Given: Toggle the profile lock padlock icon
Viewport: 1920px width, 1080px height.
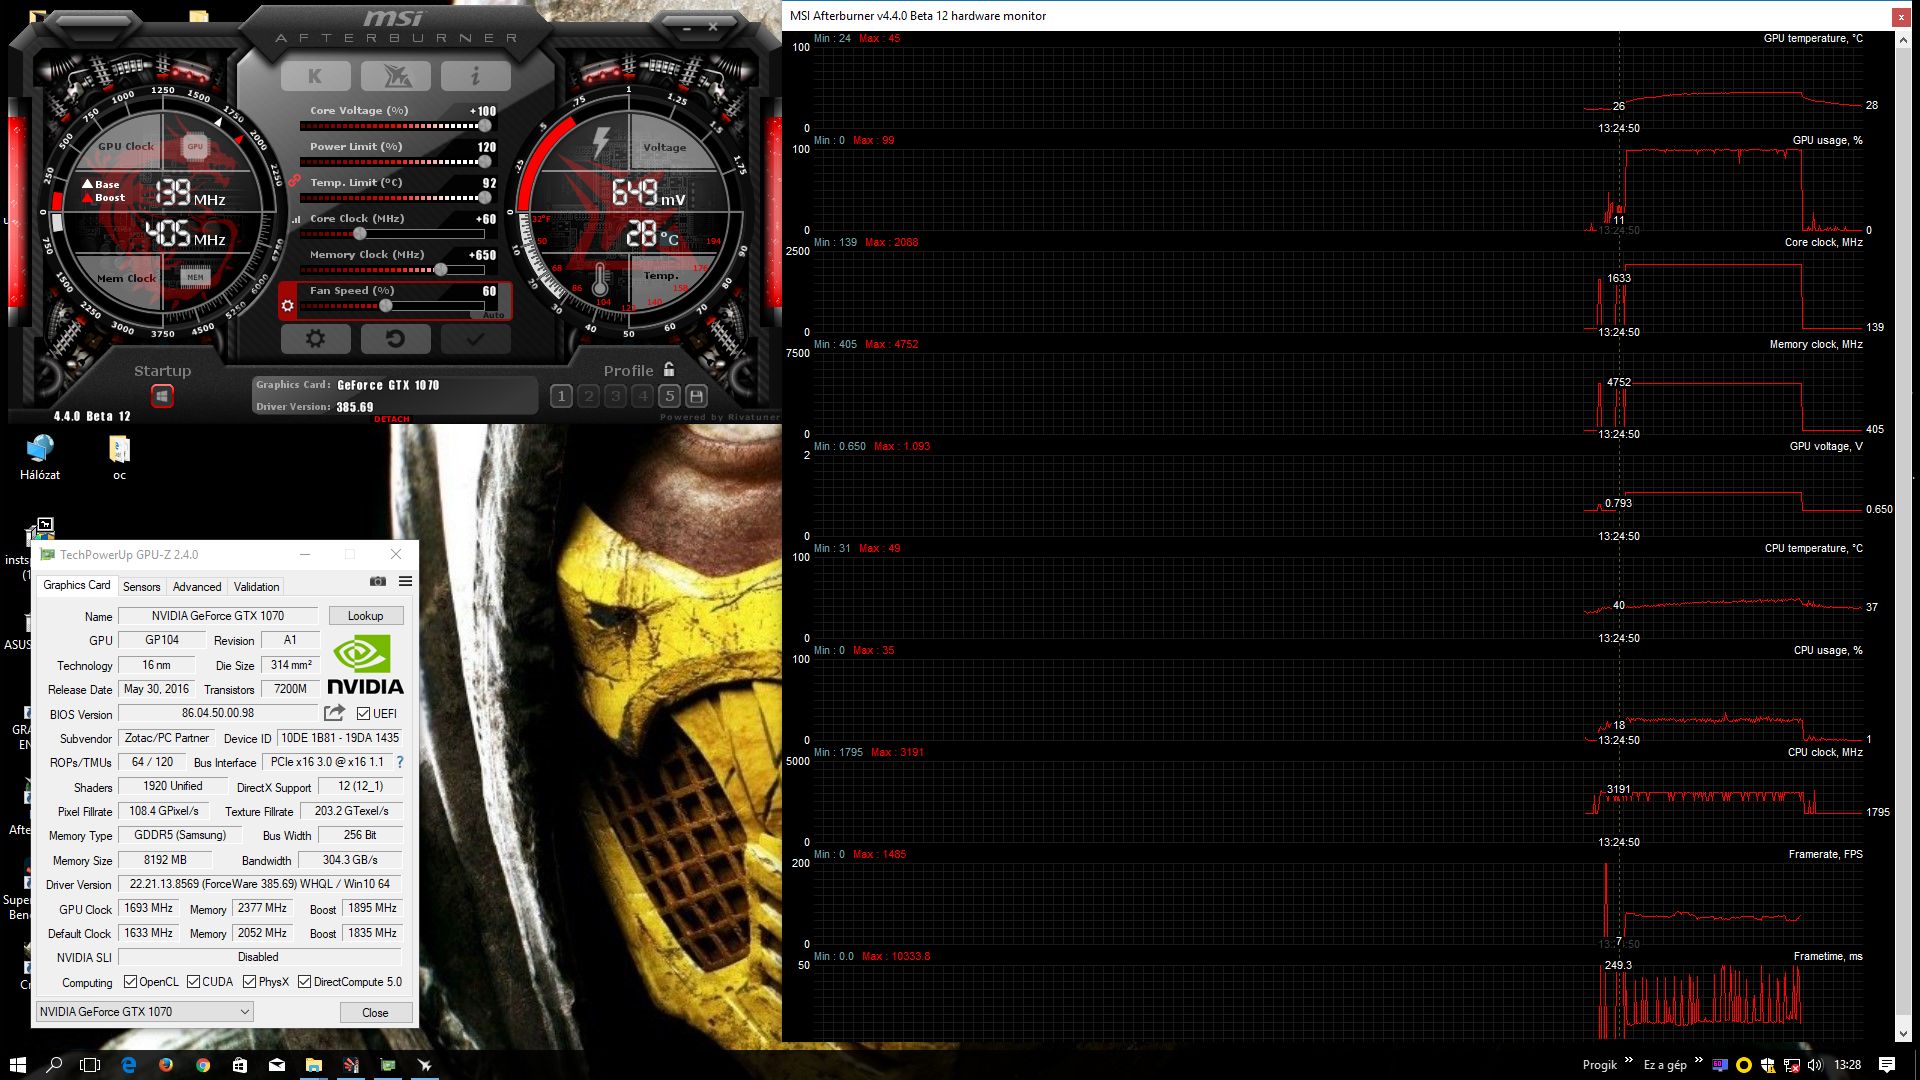Looking at the screenshot, I should (x=669, y=370).
